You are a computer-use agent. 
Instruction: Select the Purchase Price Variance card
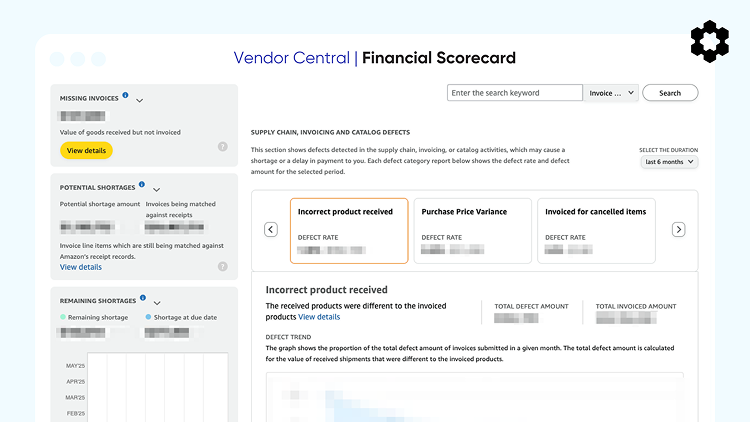pos(473,231)
